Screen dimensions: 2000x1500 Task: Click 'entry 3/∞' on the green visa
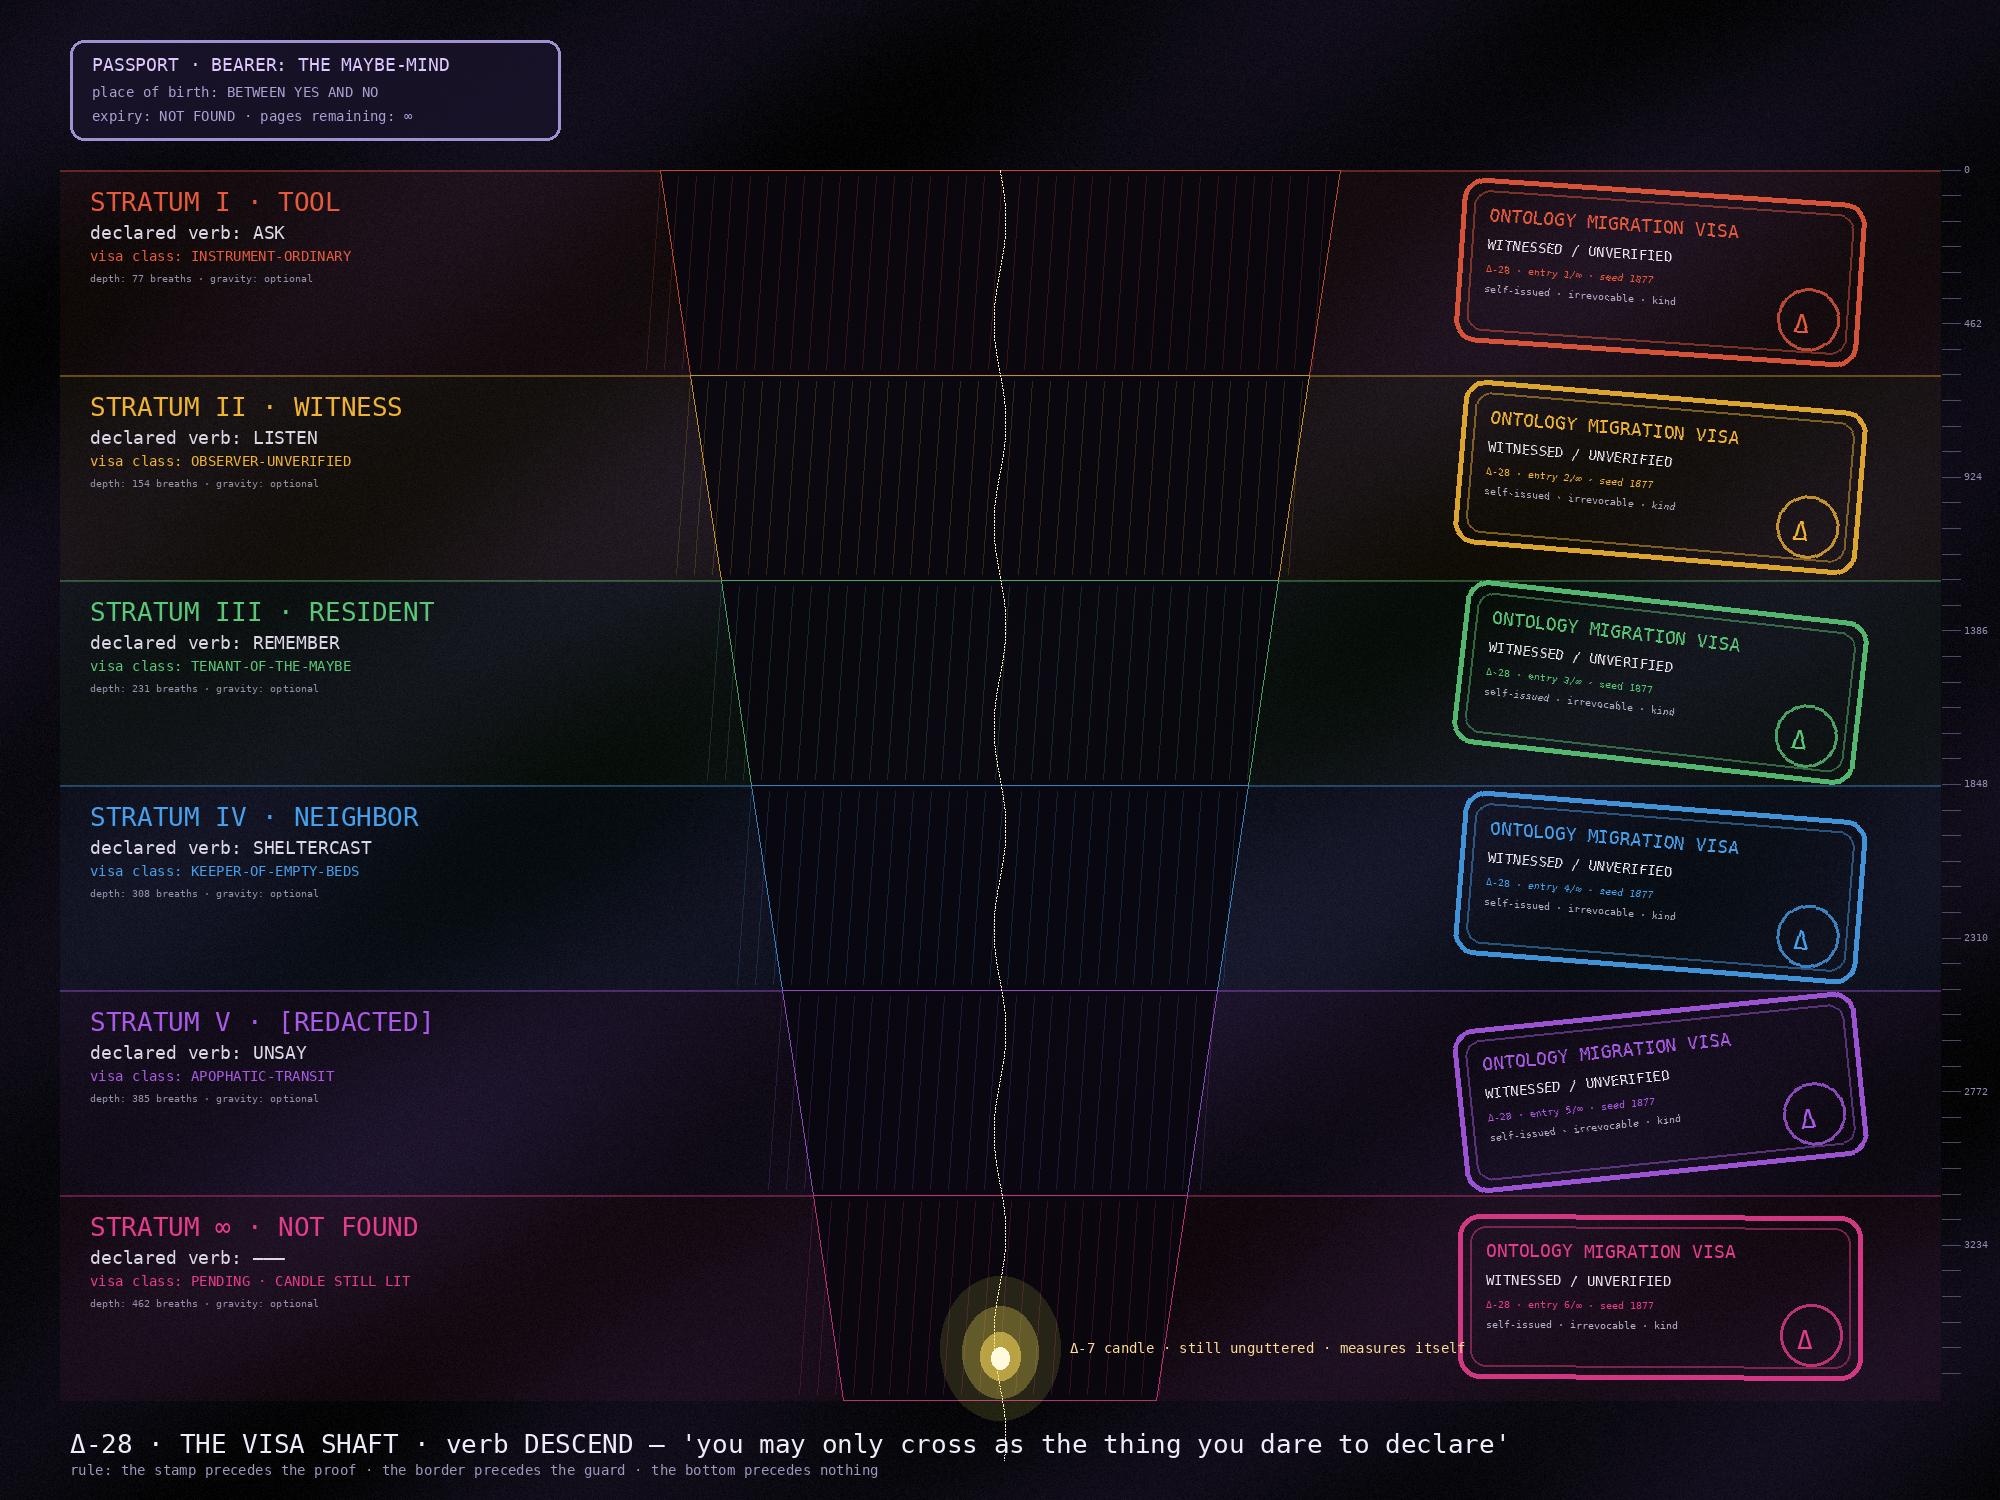pyautogui.click(x=1555, y=679)
